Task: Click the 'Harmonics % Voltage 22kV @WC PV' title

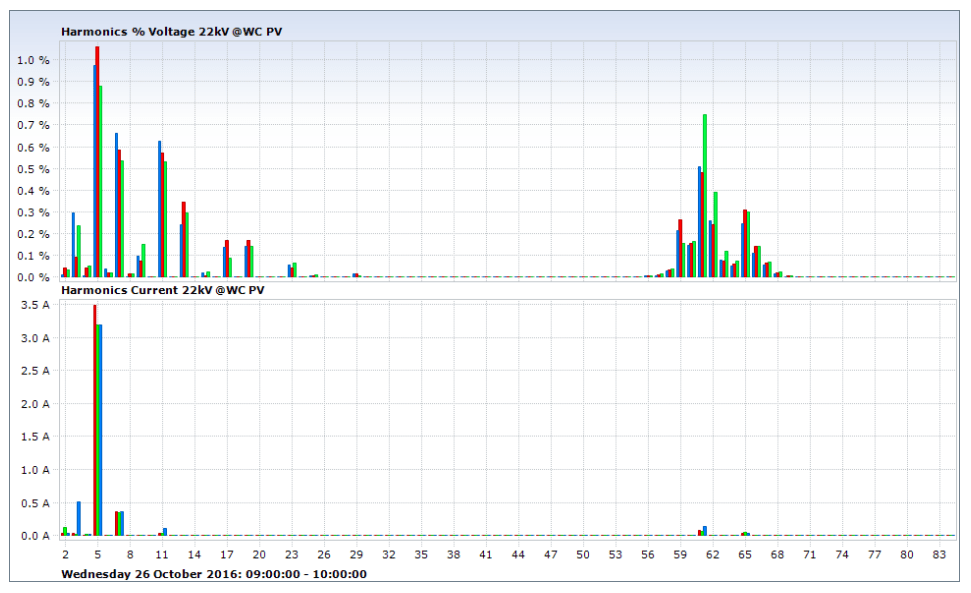Action: tap(171, 32)
